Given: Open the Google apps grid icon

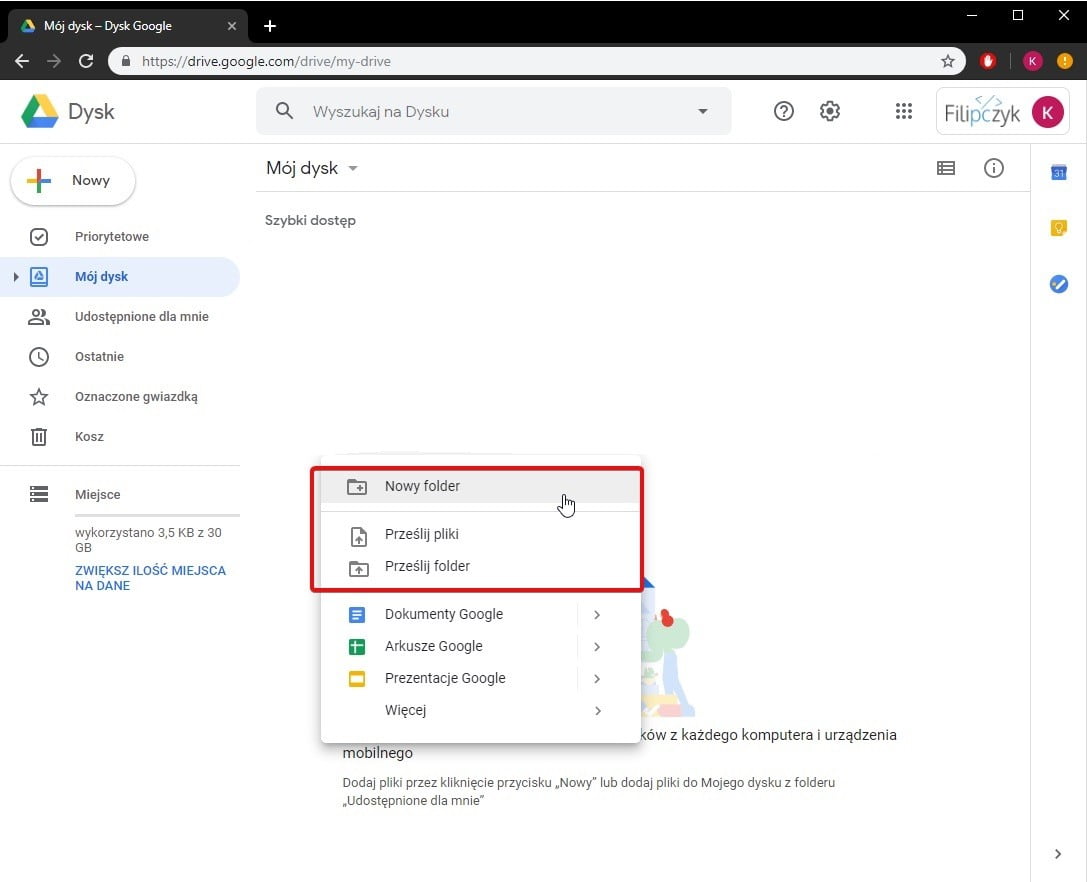Looking at the screenshot, I should point(903,112).
